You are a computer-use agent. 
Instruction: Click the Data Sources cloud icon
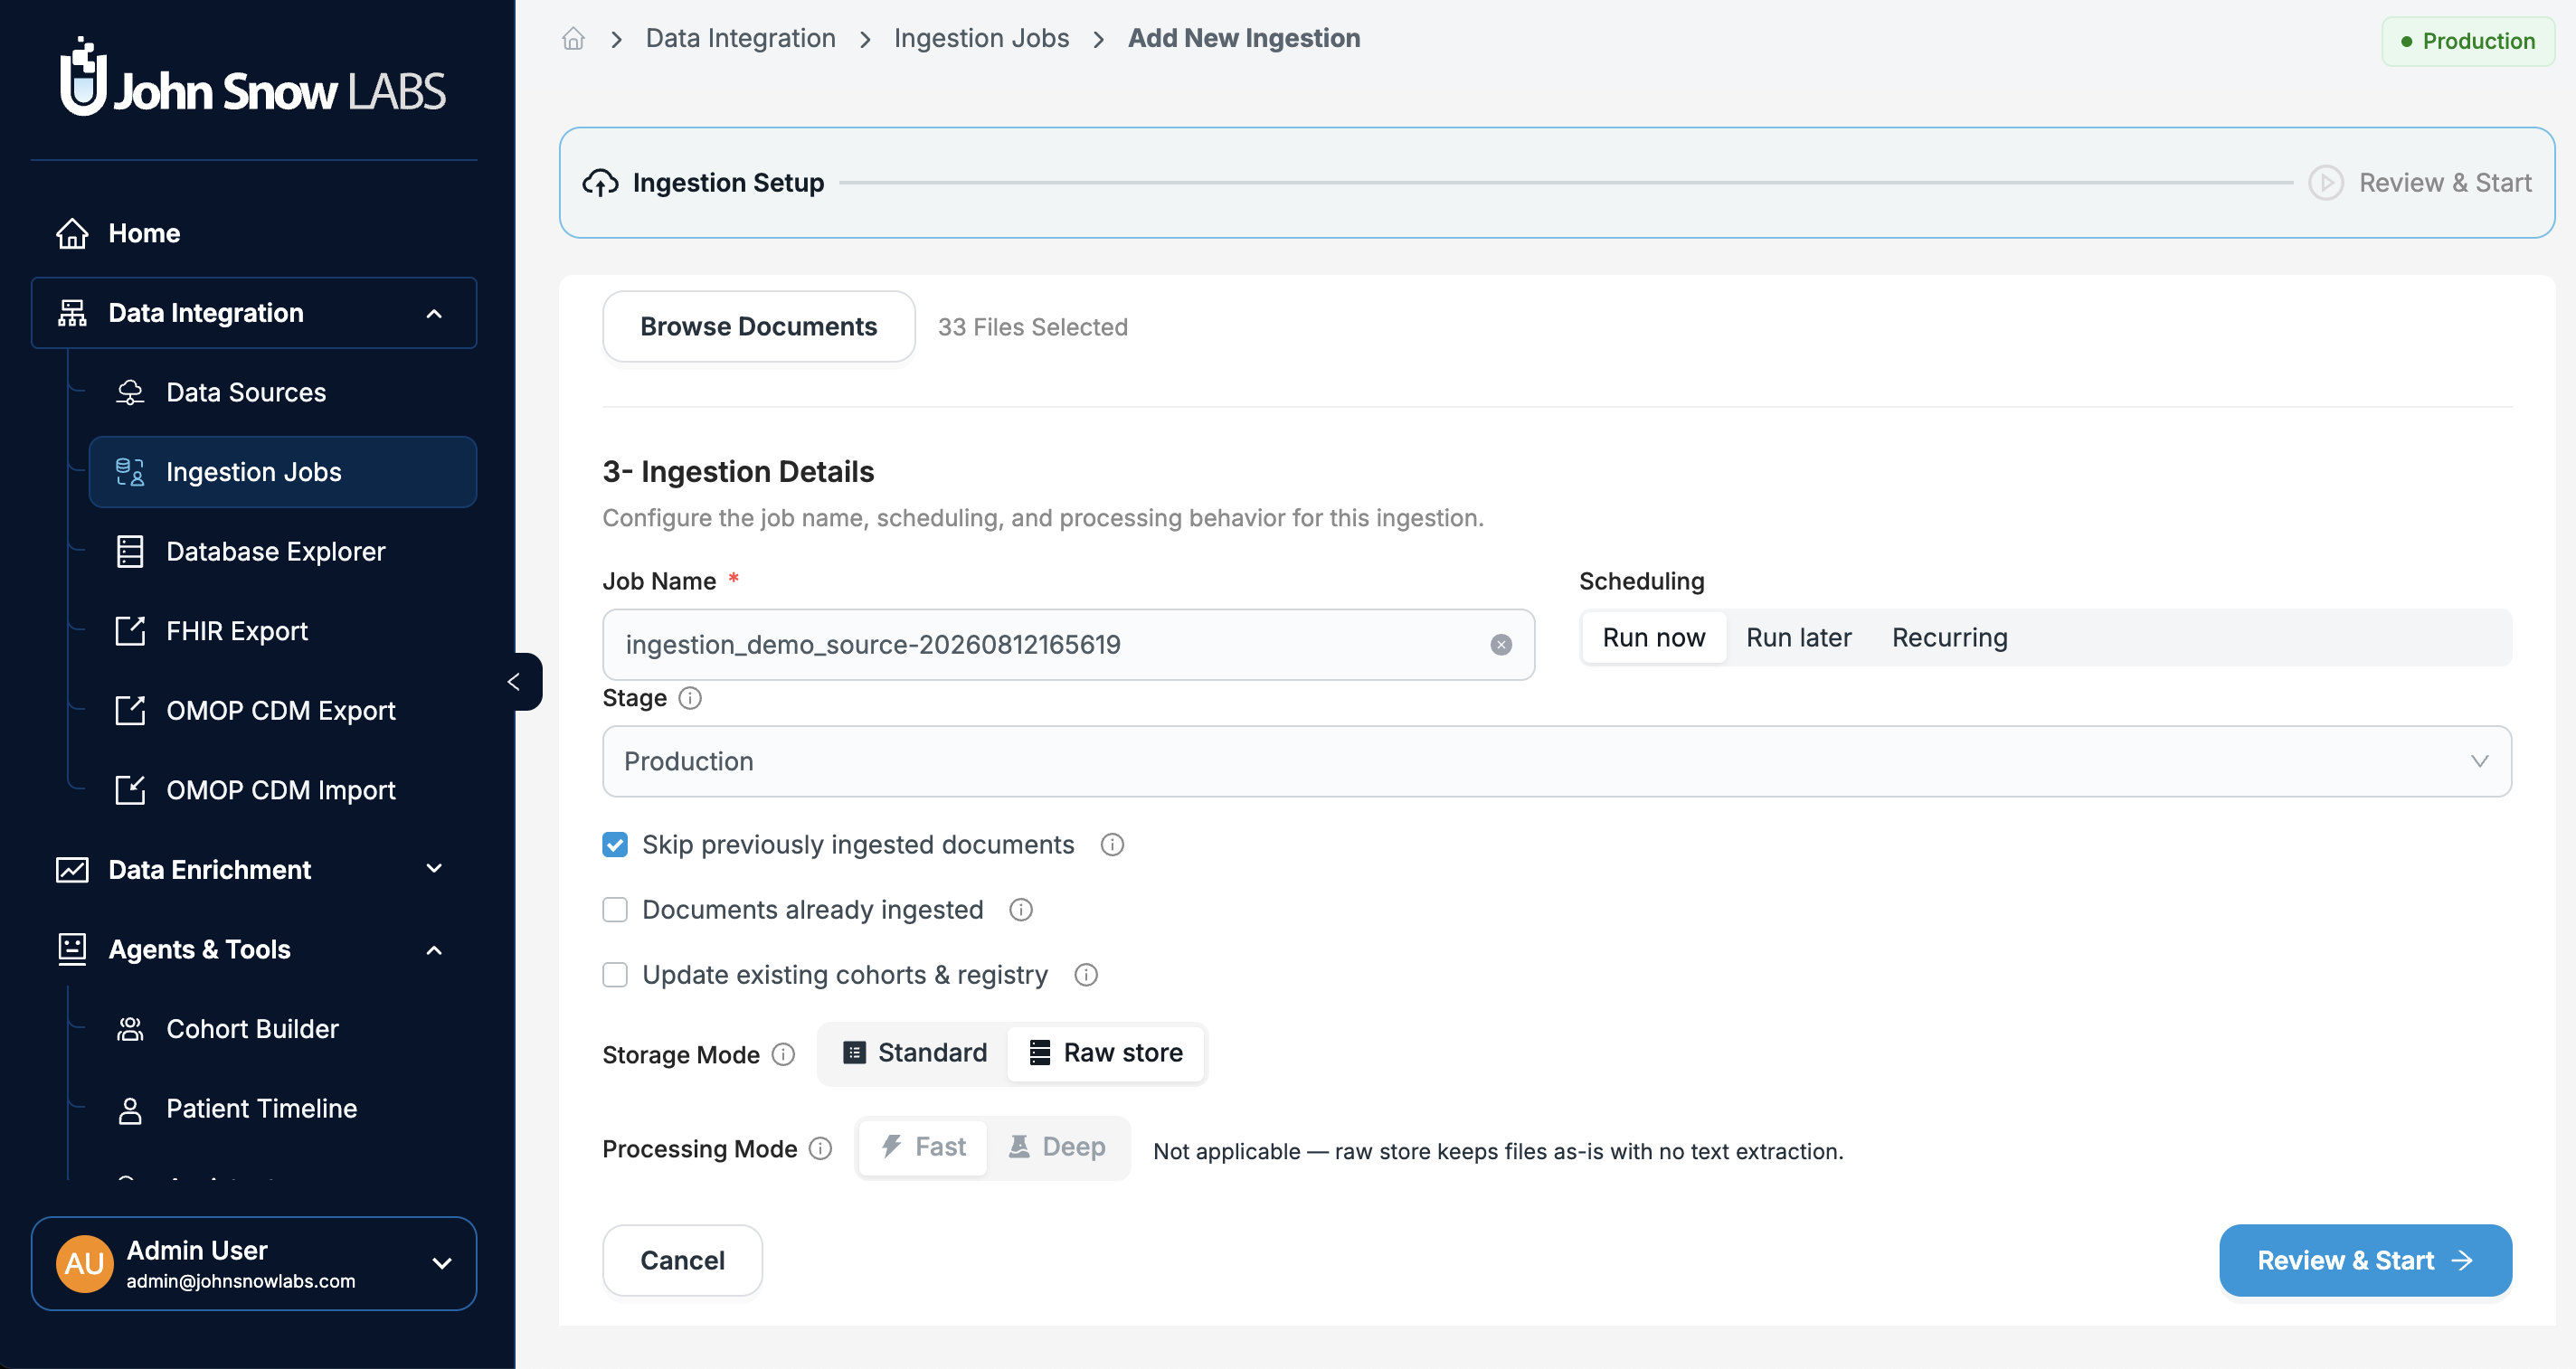click(130, 392)
